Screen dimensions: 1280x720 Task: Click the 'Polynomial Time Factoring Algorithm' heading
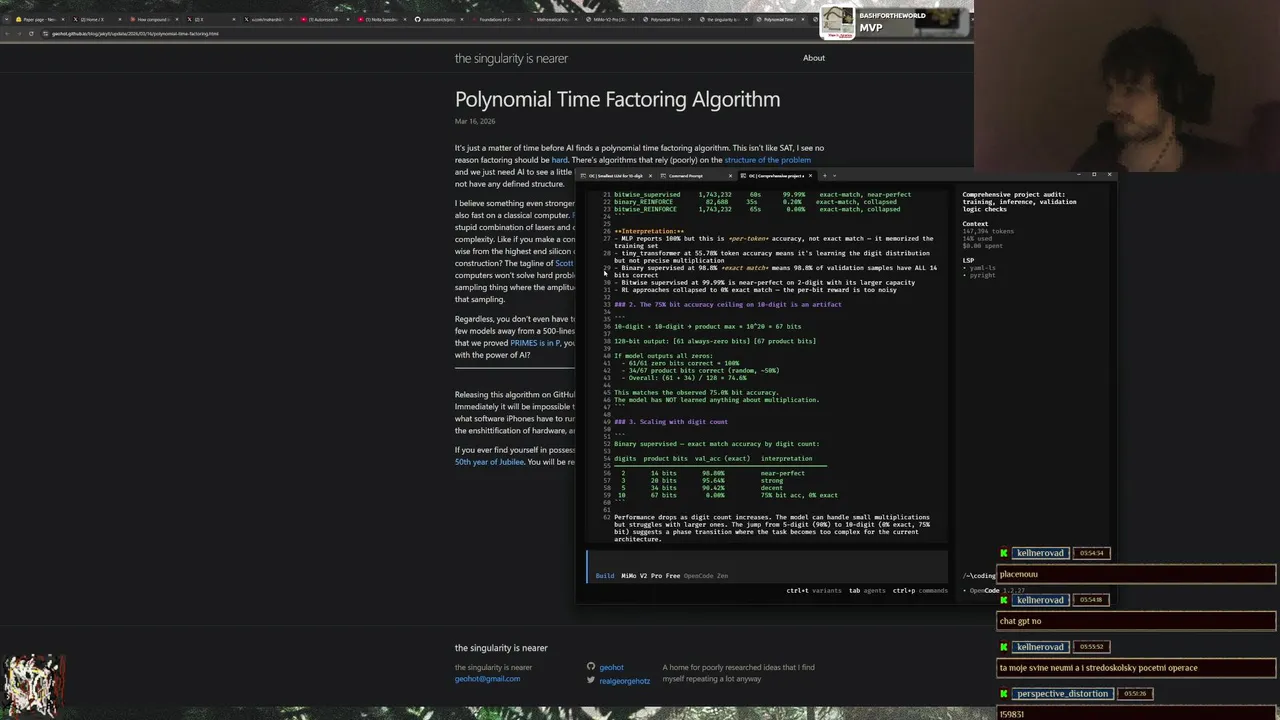617,99
